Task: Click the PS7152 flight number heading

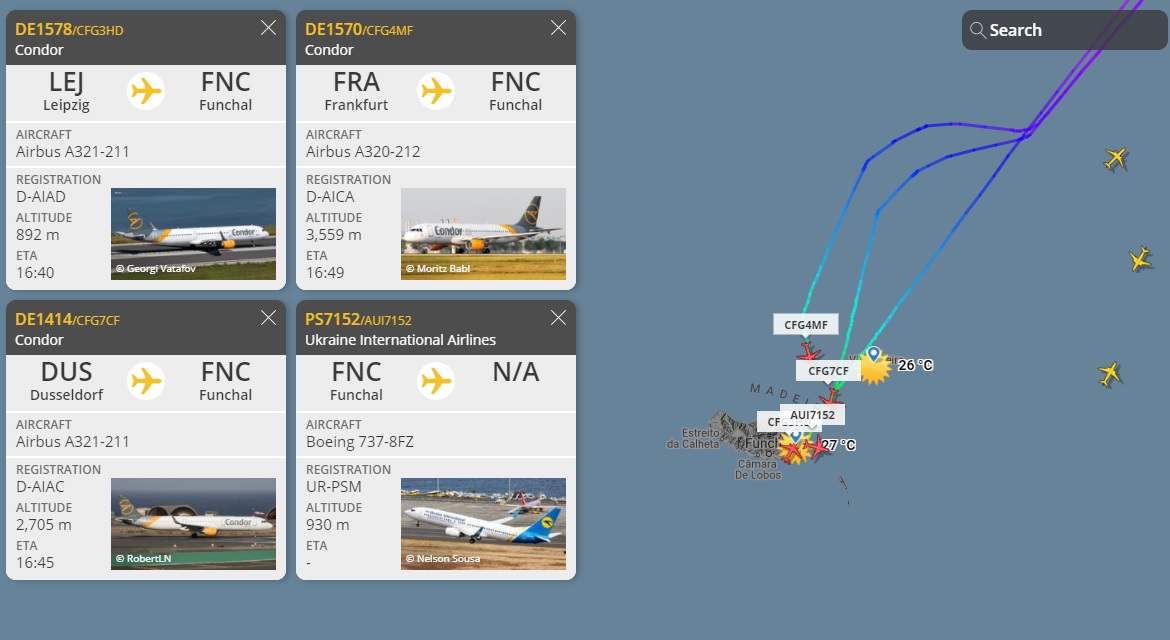Action: tap(332, 319)
